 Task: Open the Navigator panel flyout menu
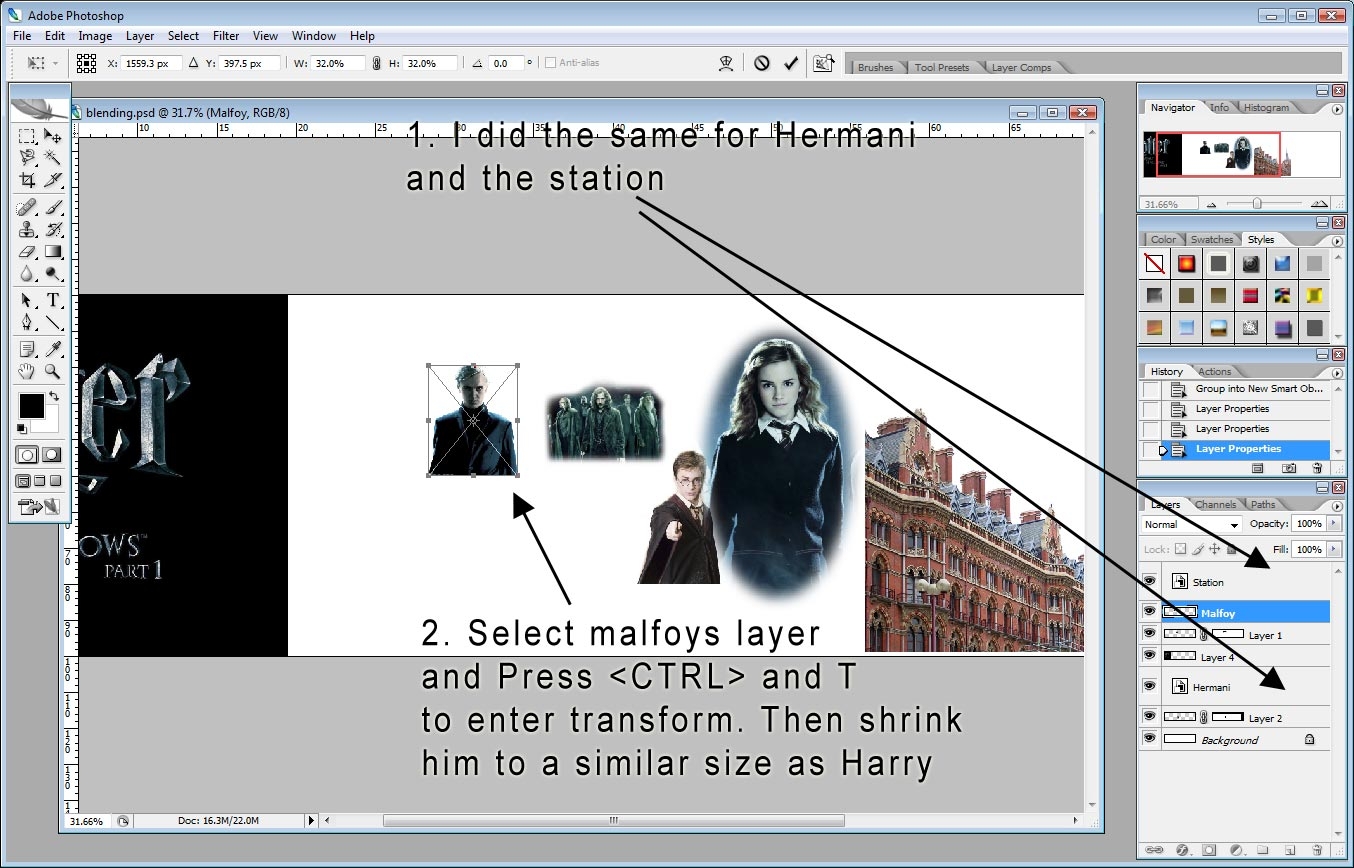tap(1337, 109)
